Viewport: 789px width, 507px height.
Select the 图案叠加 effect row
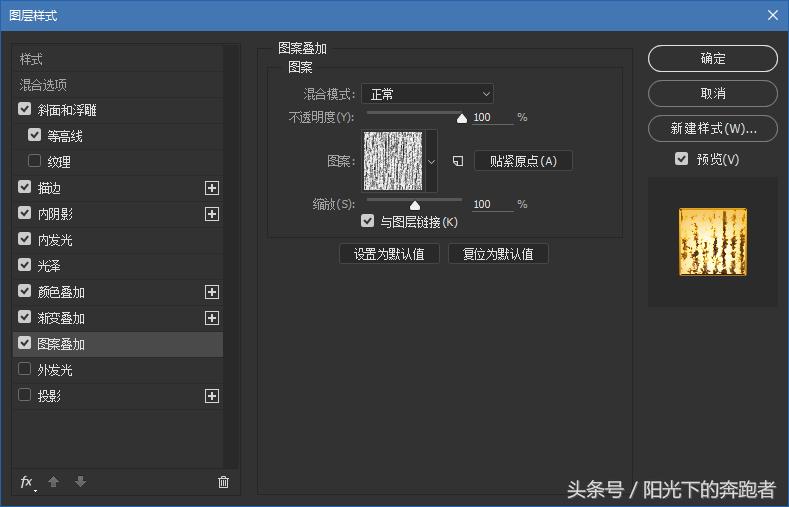click(118, 344)
